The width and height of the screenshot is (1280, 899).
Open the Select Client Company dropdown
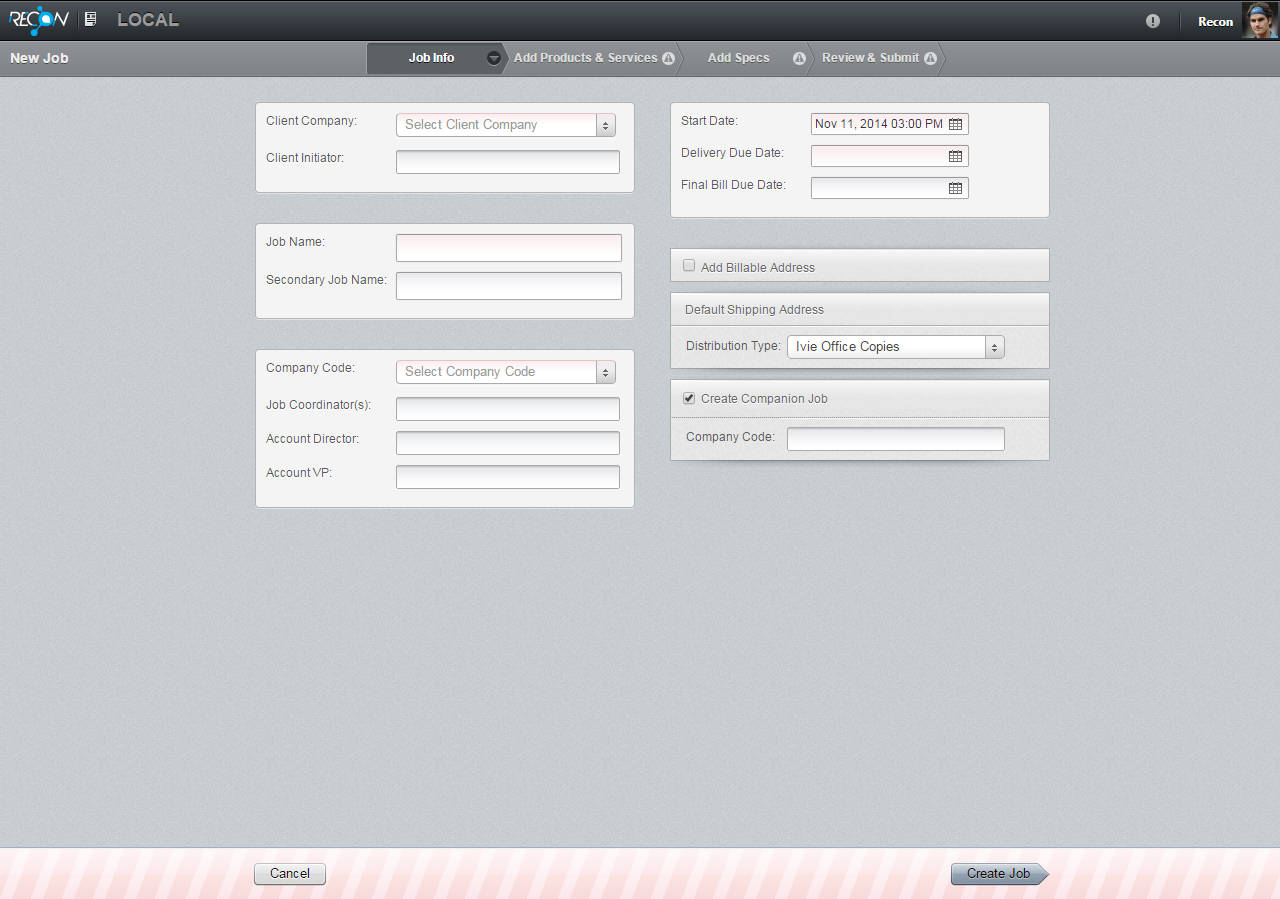[506, 125]
